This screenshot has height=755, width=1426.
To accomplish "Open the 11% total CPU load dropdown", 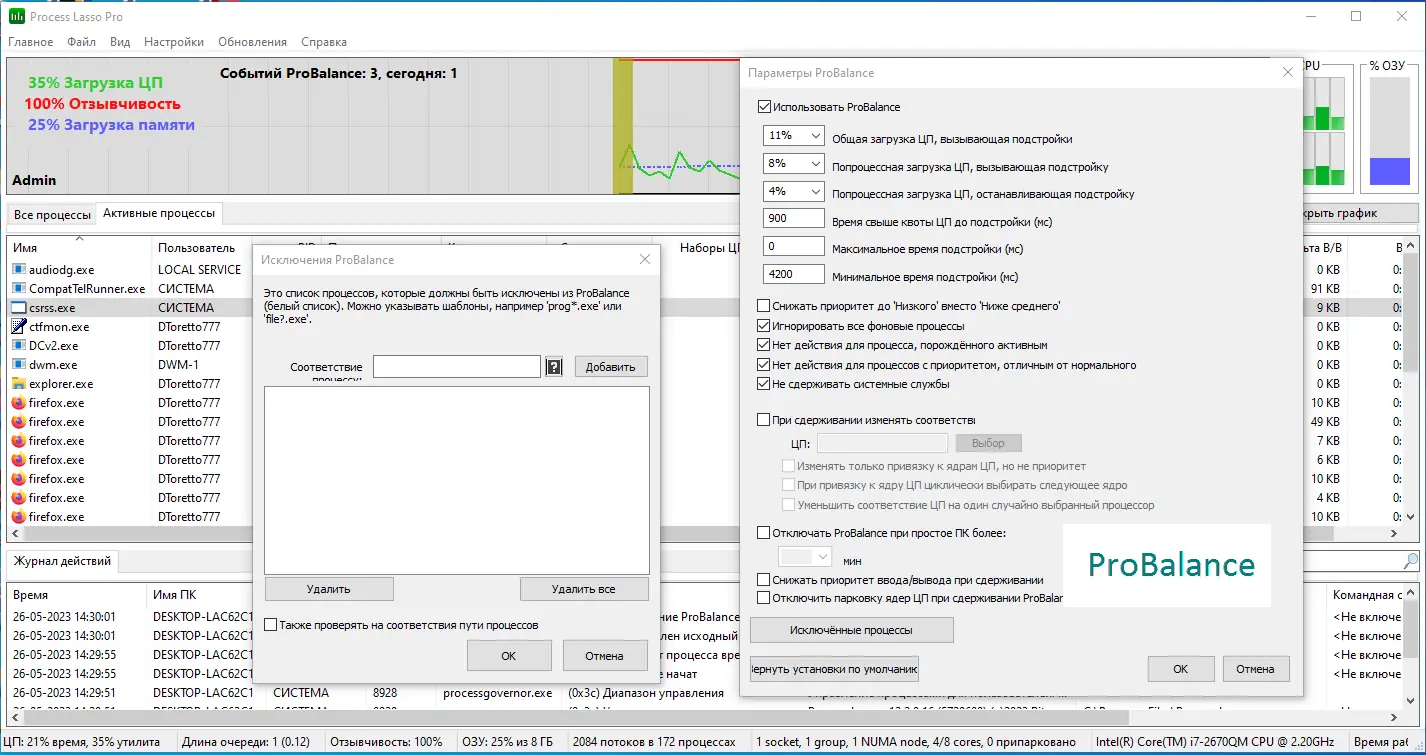I will pyautogui.click(x=793, y=135).
